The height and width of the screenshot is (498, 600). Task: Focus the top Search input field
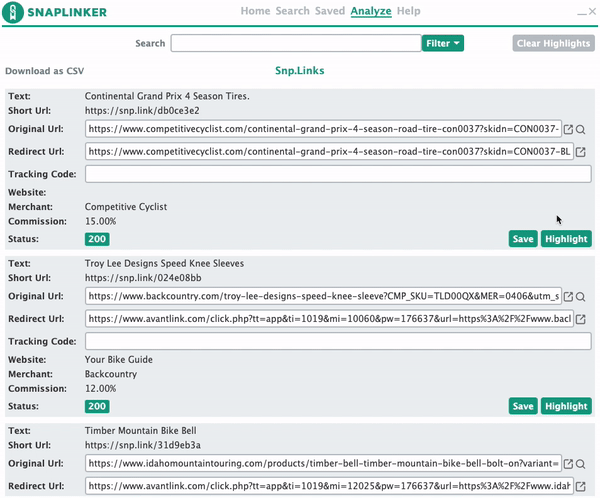coord(296,43)
